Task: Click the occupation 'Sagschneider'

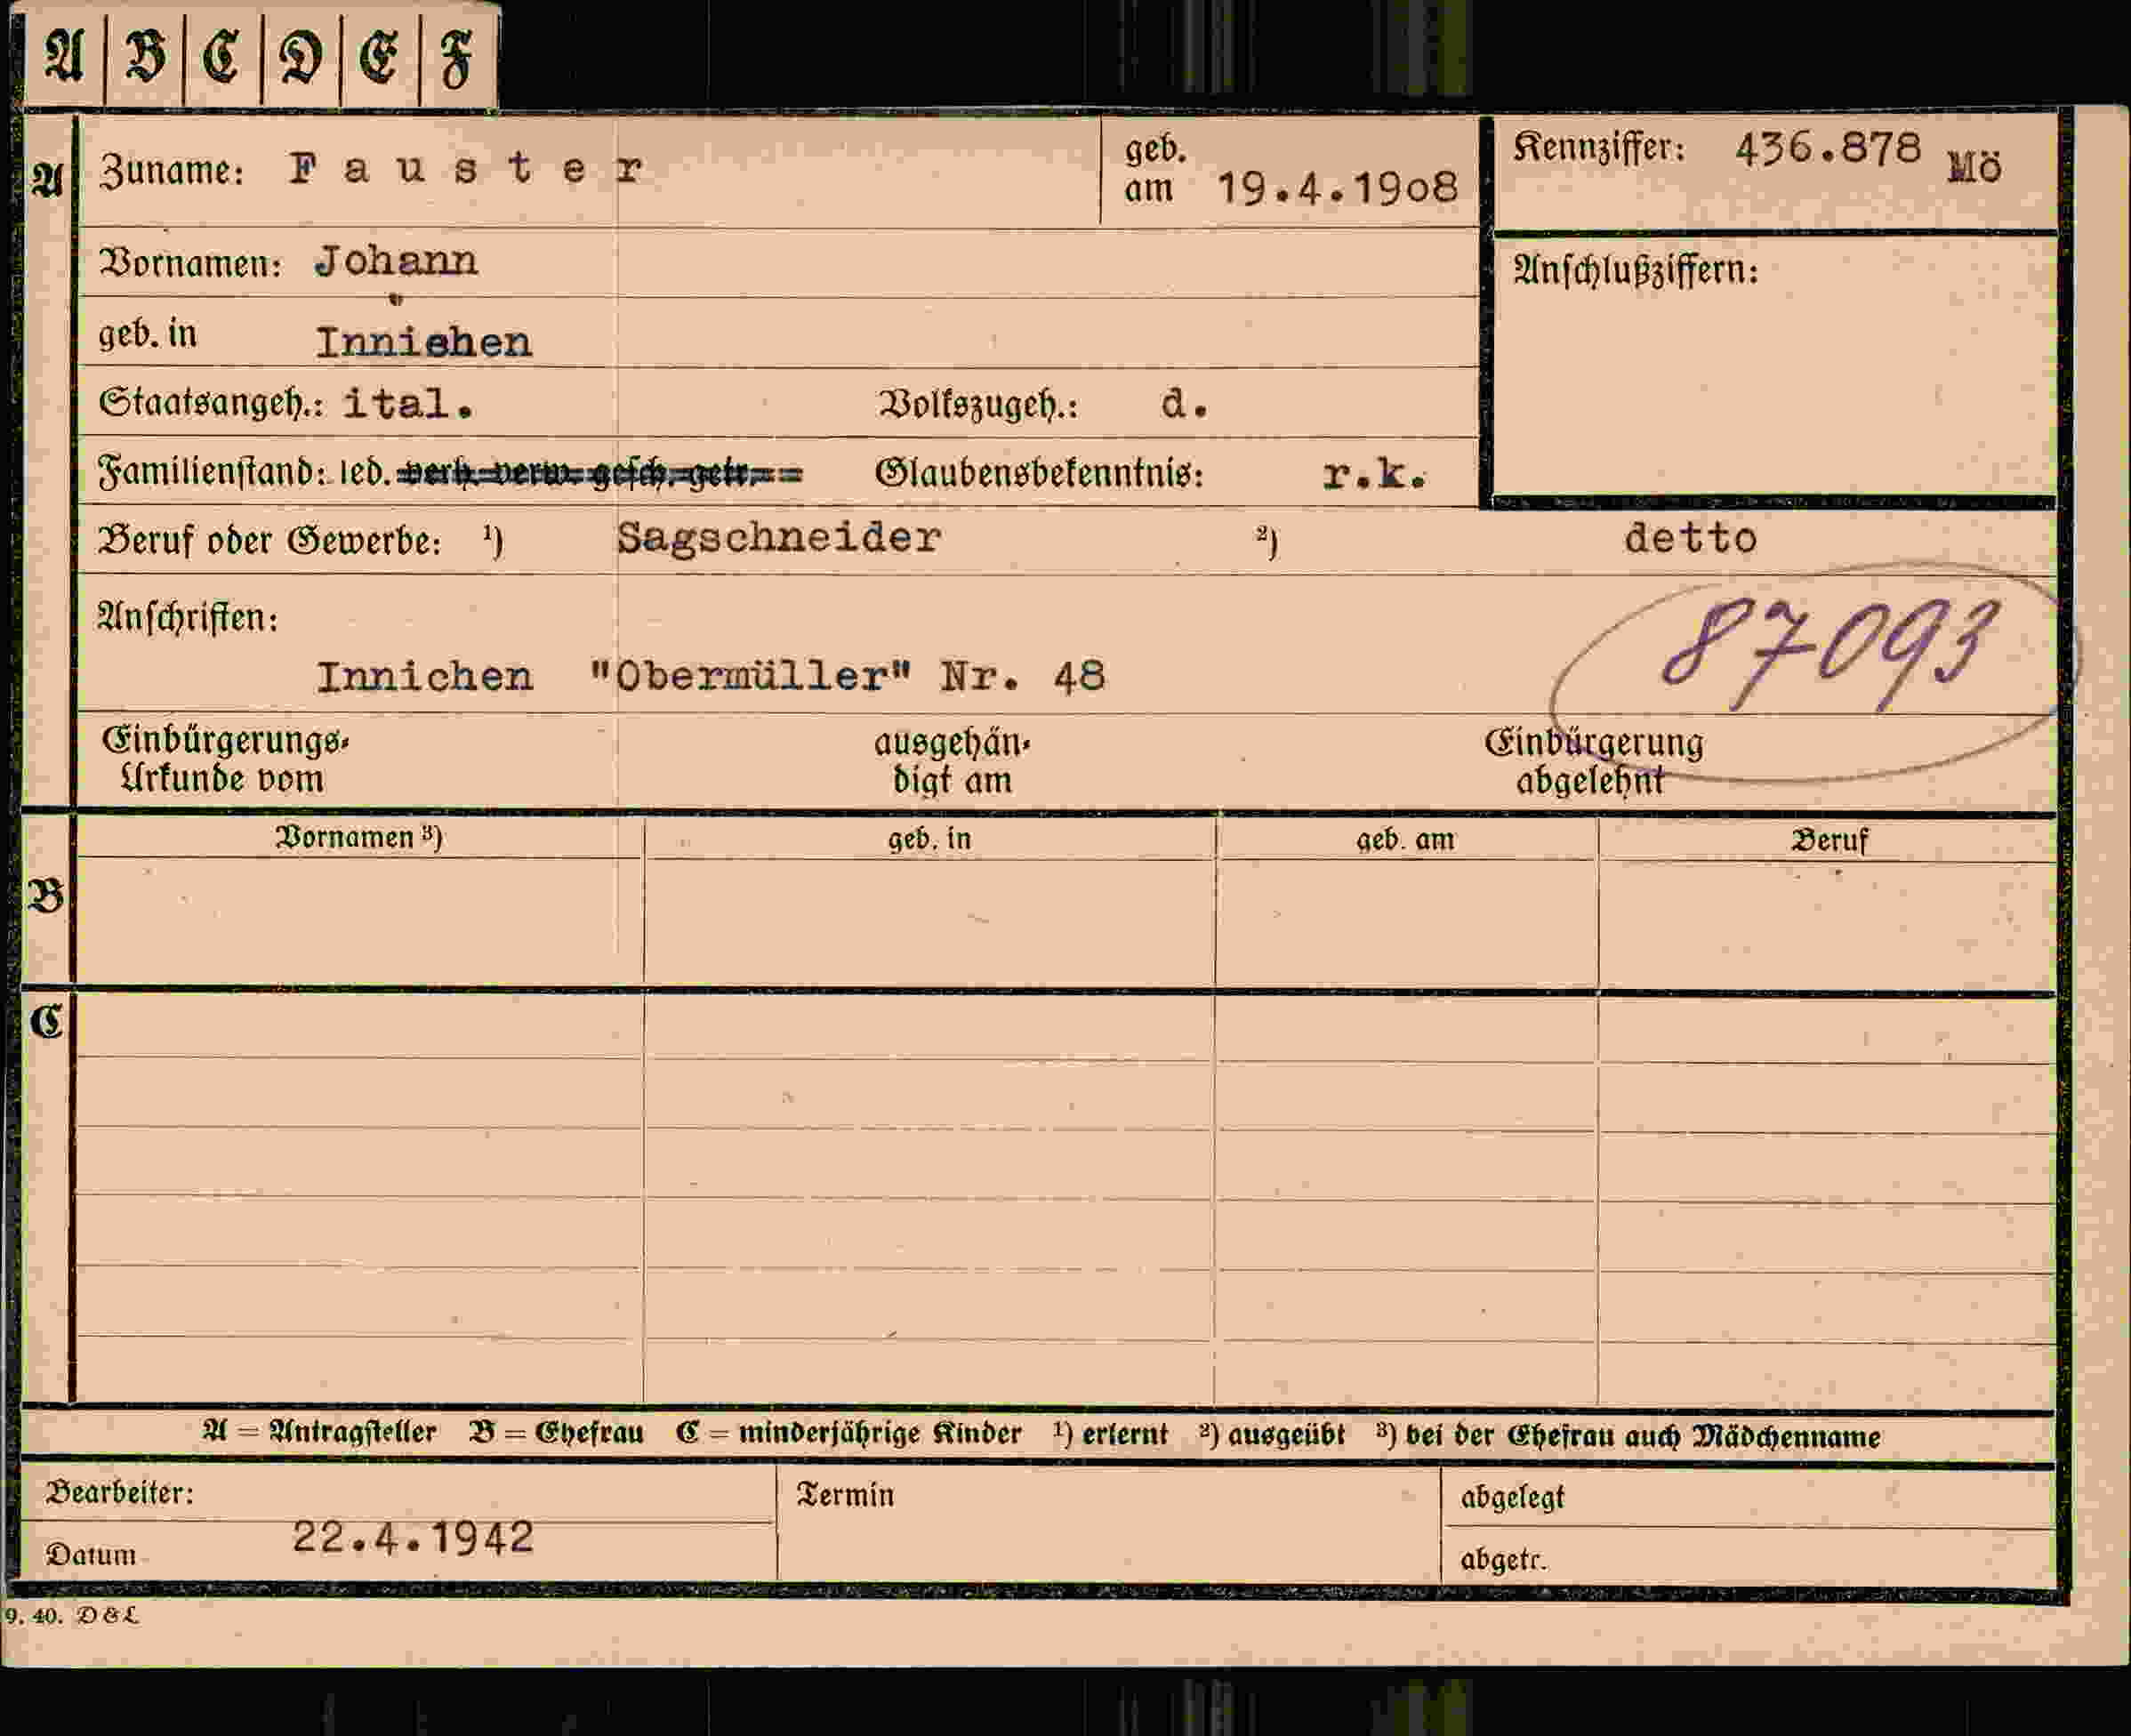Action: (x=779, y=539)
